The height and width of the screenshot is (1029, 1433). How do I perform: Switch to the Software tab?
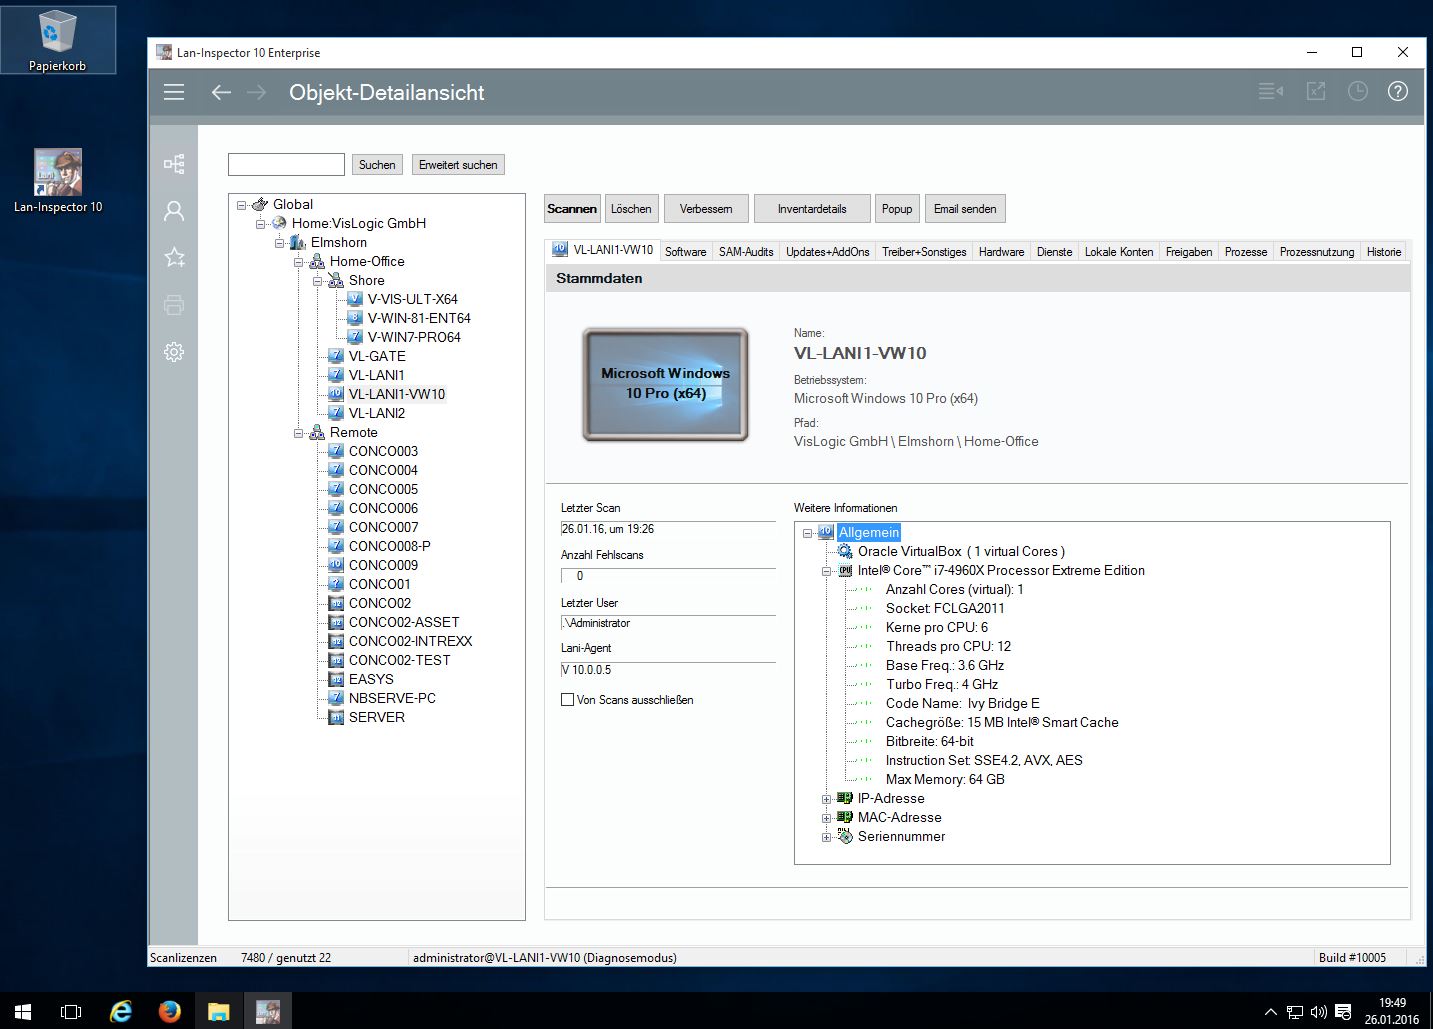coord(685,252)
